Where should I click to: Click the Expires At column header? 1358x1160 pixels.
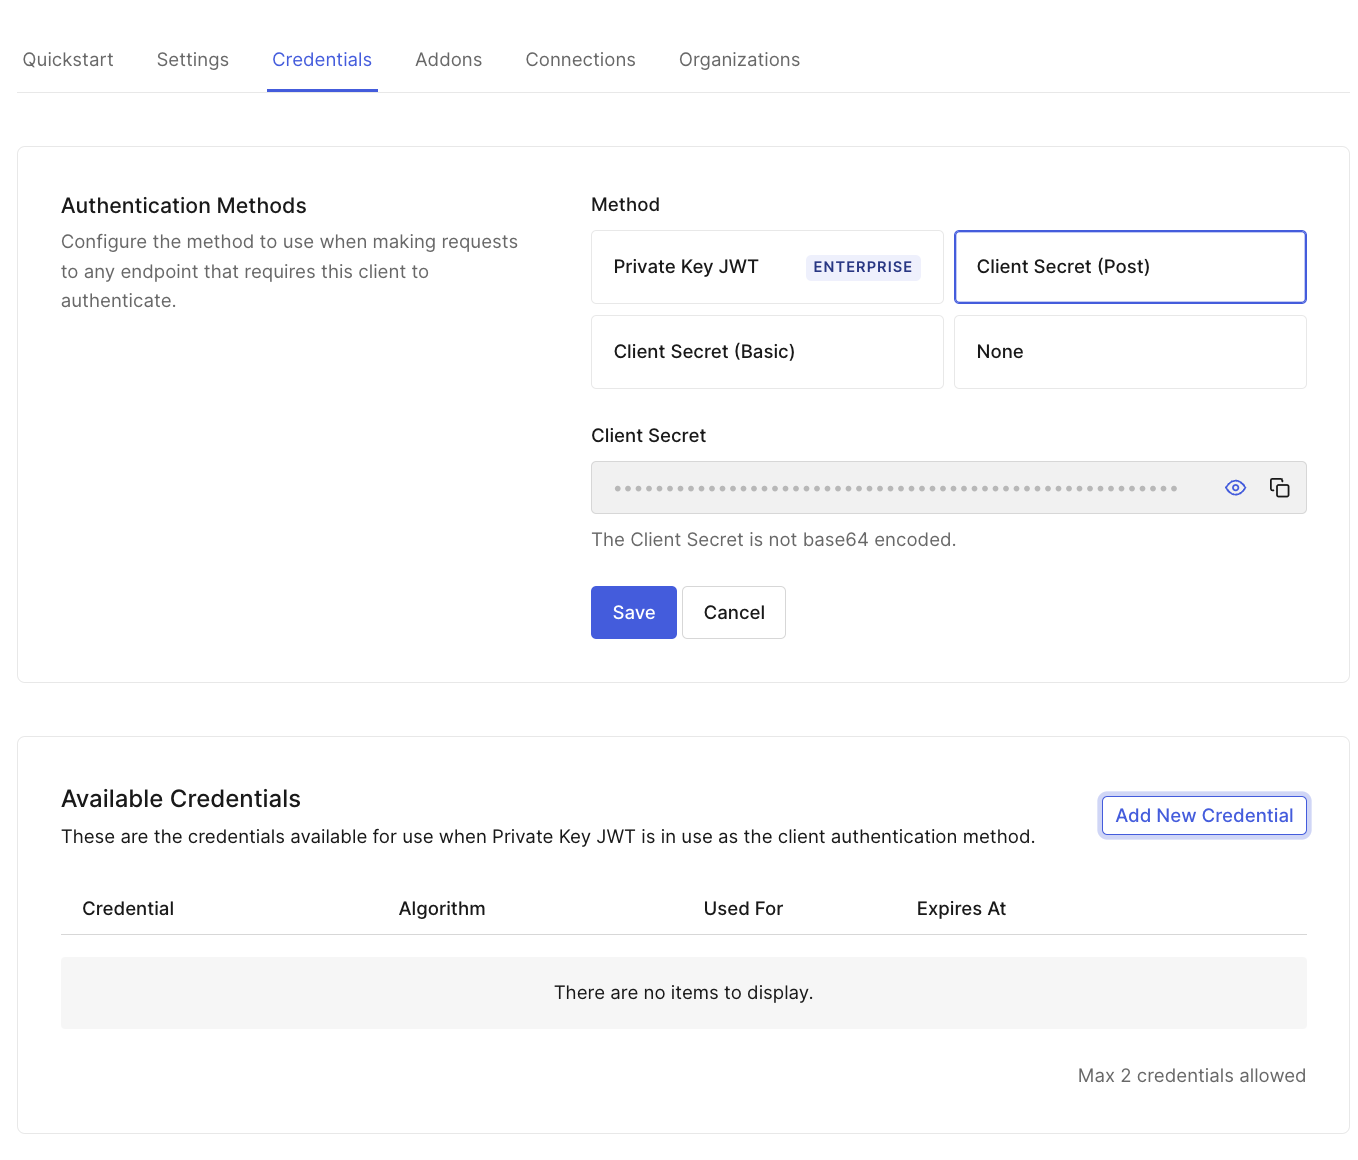(961, 908)
